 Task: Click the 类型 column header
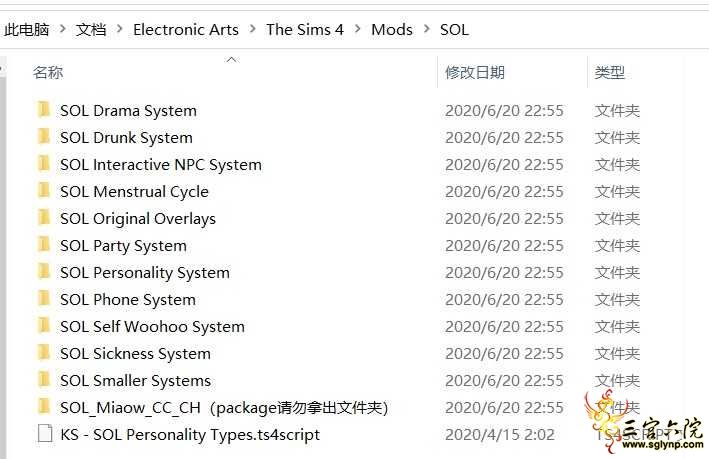pyautogui.click(x=610, y=72)
